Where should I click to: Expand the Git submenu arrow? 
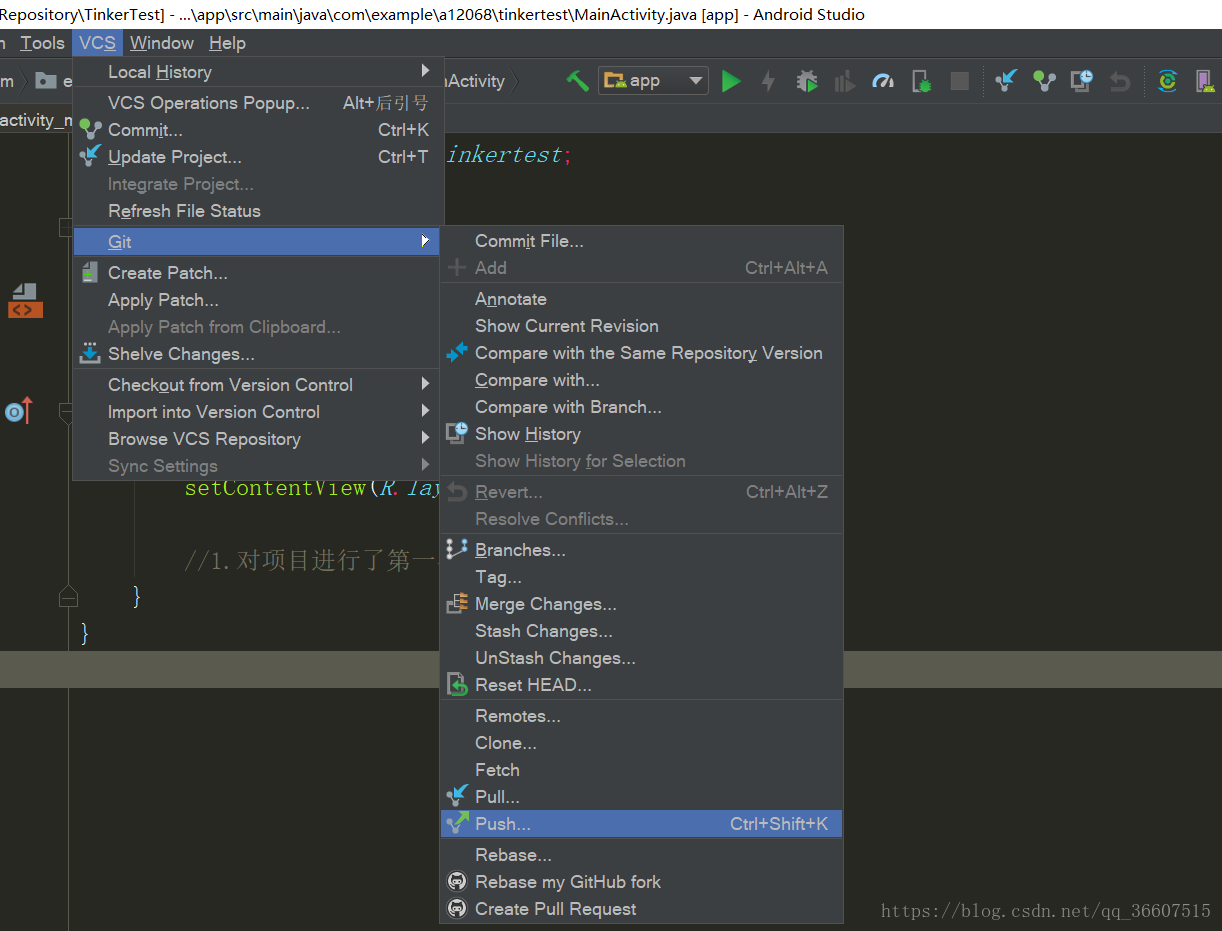[425, 241]
